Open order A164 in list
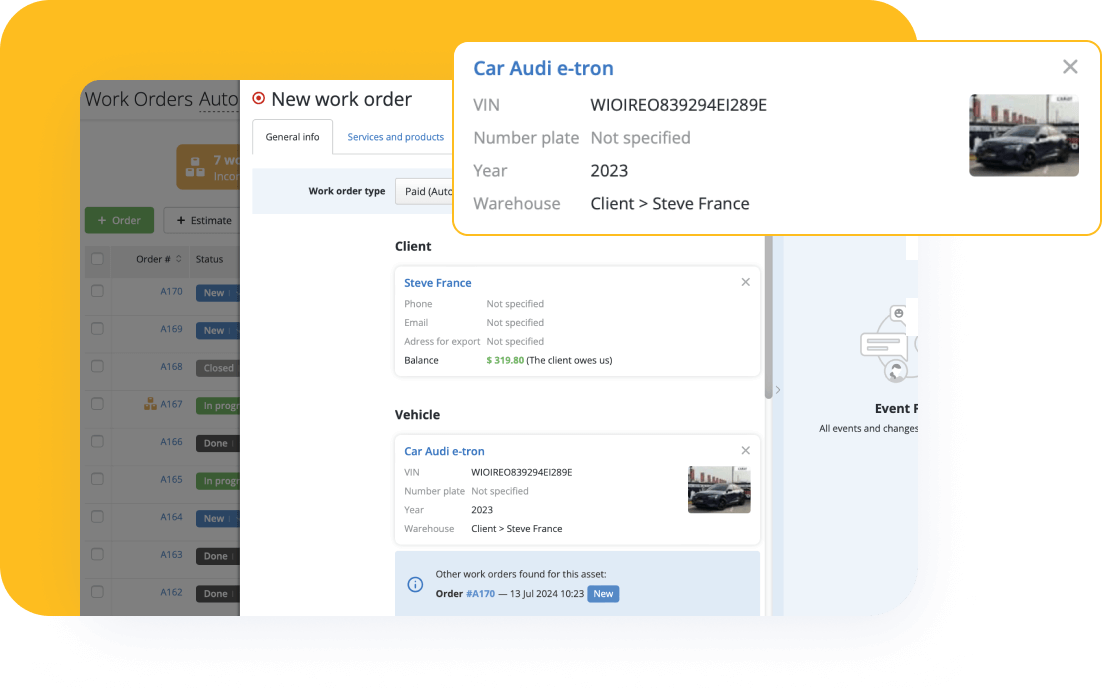This screenshot has height=688, width=1102. (171, 517)
